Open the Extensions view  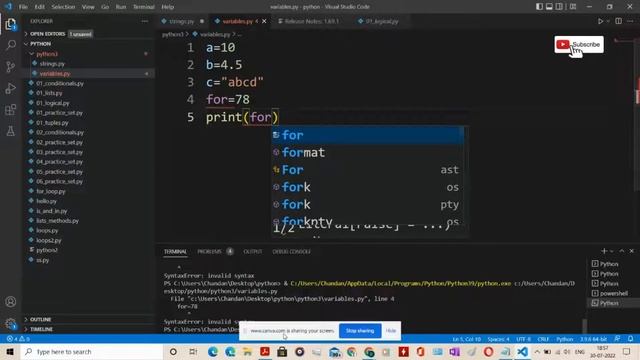(11, 110)
